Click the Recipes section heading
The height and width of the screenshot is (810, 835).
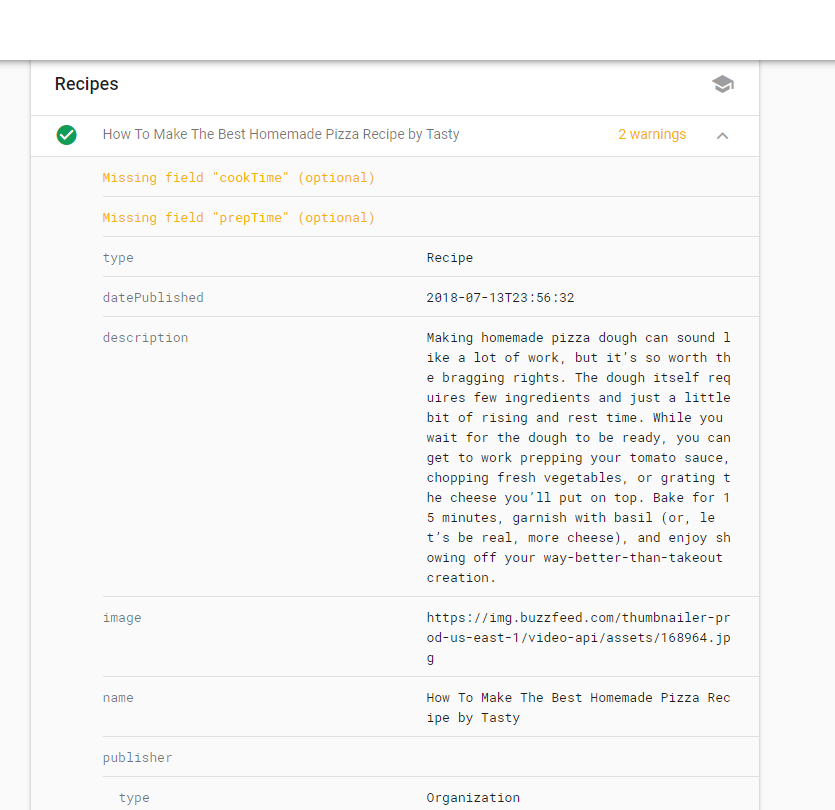tap(86, 84)
